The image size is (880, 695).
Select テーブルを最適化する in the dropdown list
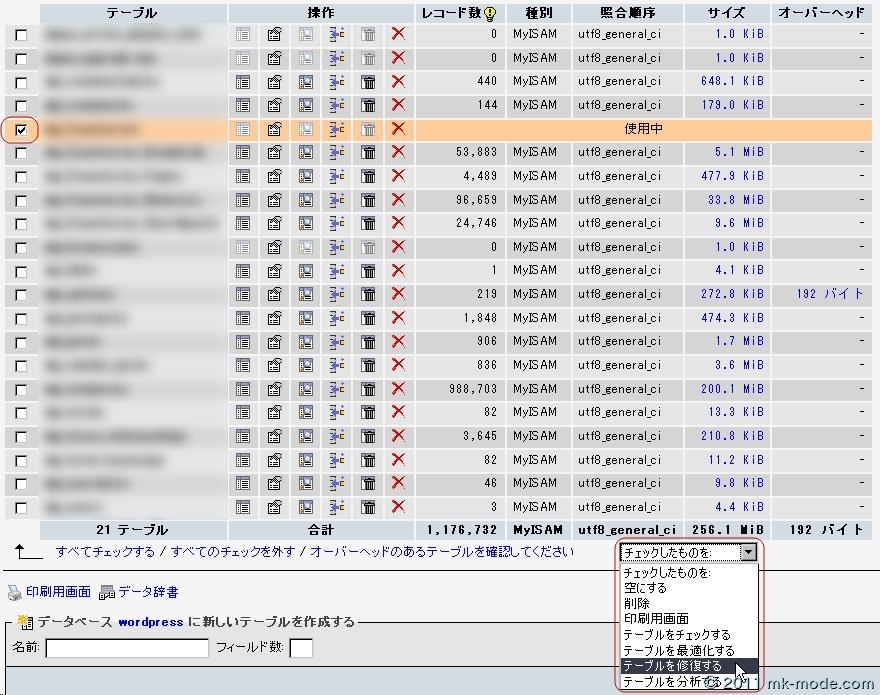tap(678, 650)
